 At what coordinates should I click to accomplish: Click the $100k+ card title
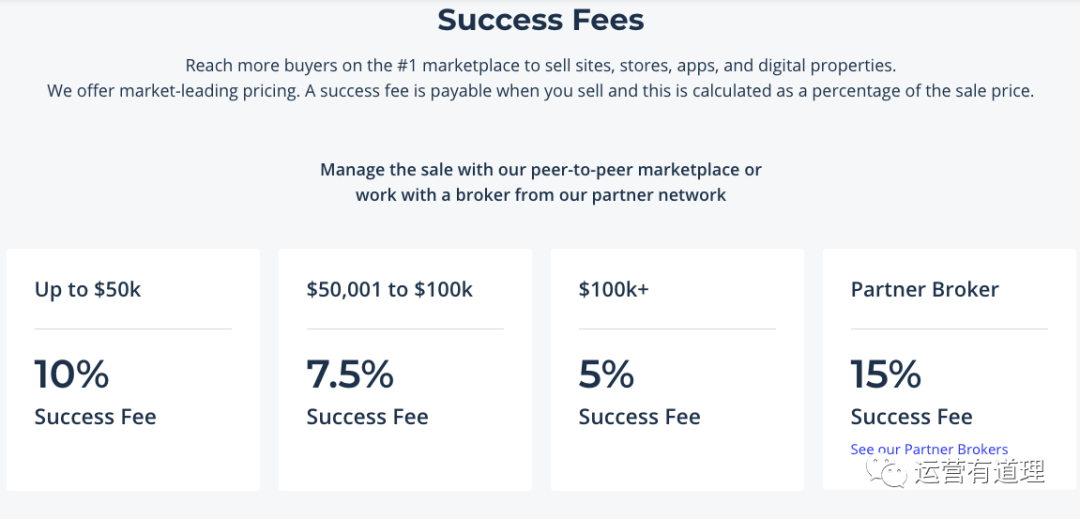click(x=614, y=290)
